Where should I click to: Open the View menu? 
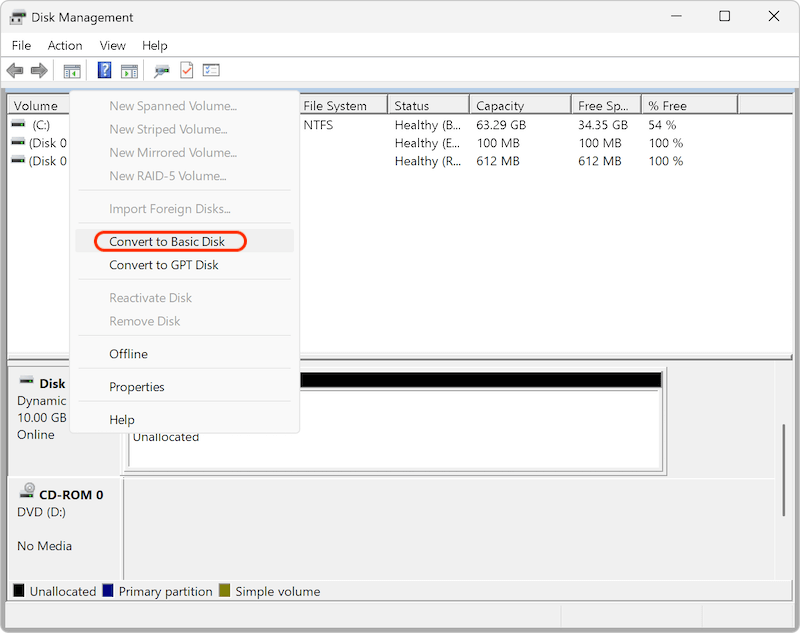tap(112, 45)
